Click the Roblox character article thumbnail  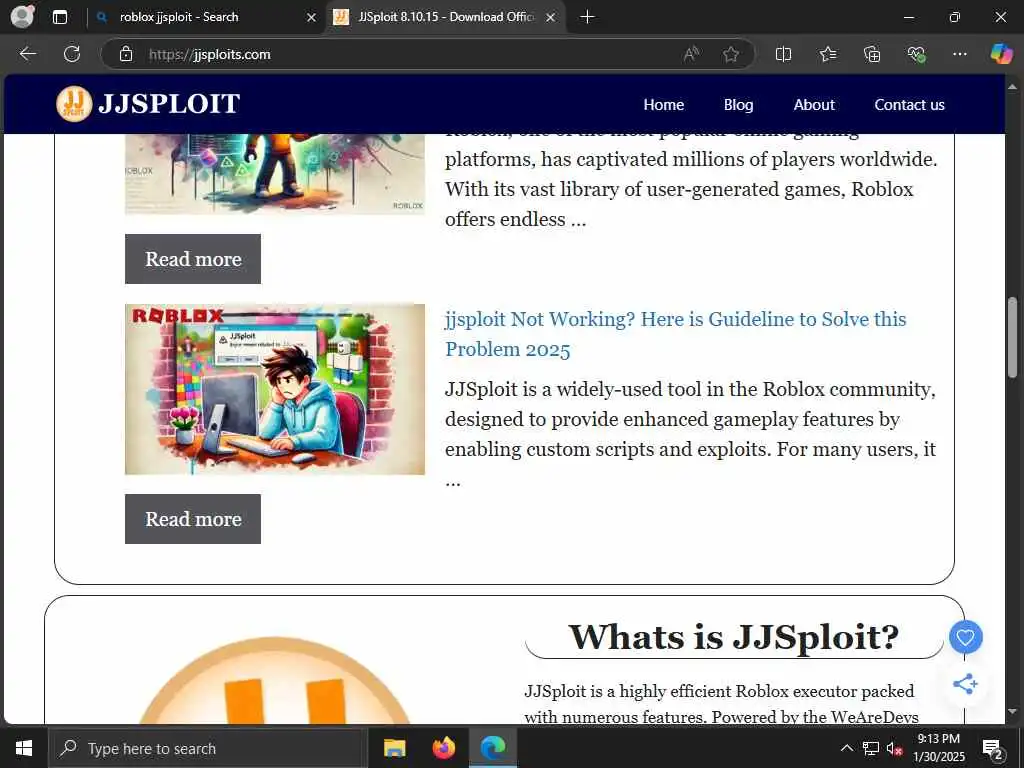pyautogui.click(x=274, y=173)
